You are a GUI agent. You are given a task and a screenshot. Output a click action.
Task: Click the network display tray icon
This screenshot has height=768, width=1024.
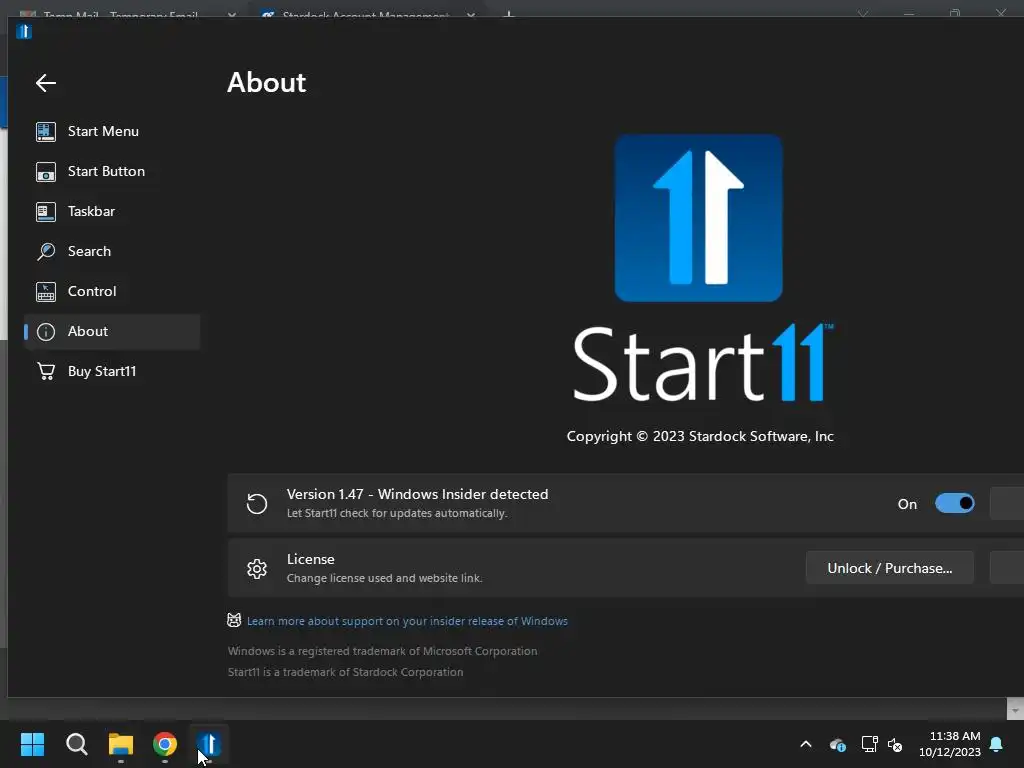869,744
